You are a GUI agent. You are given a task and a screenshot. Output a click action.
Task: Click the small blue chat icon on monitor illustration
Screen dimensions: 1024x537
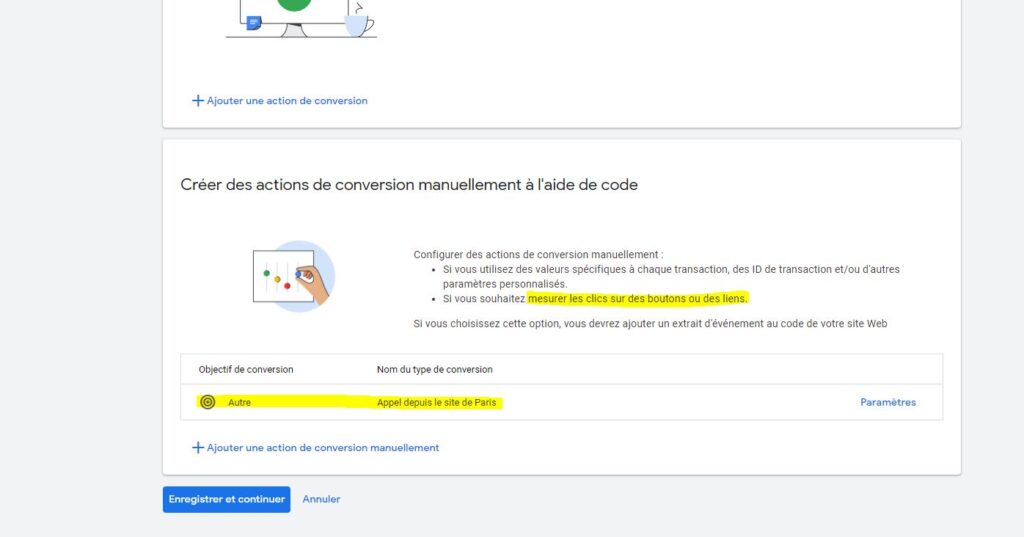[254, 22]
